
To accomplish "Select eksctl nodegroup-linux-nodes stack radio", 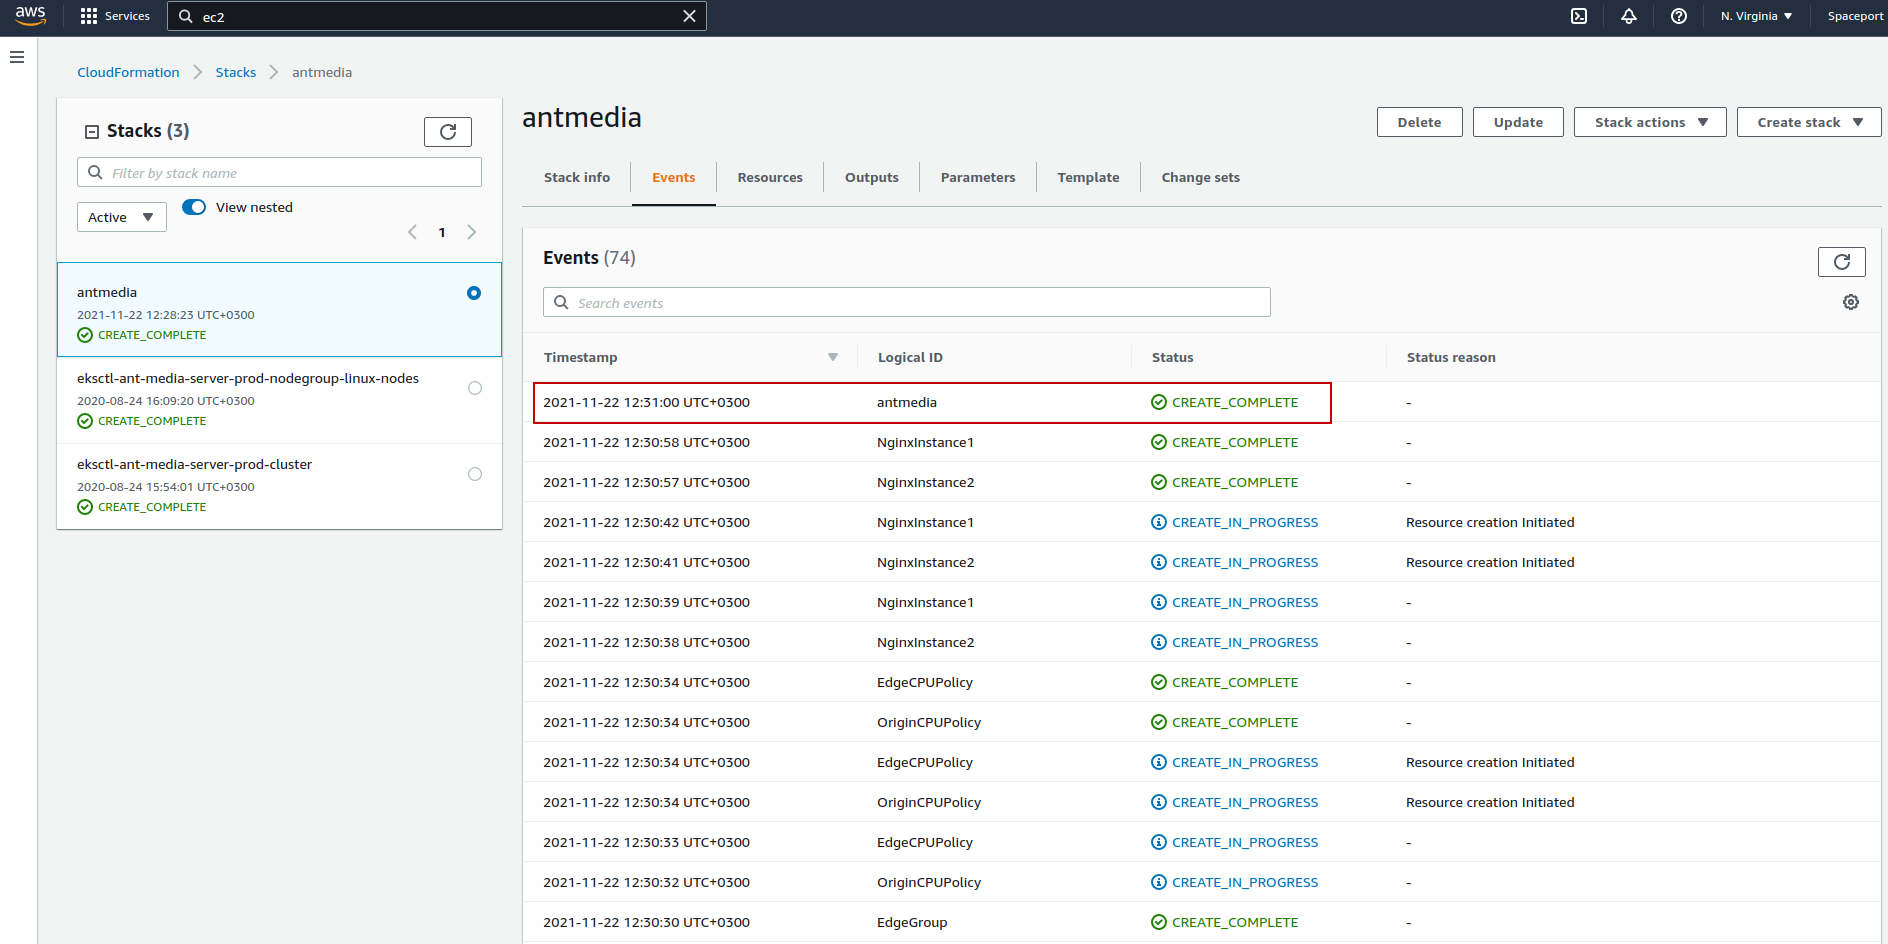I will [x=475, y=388].
